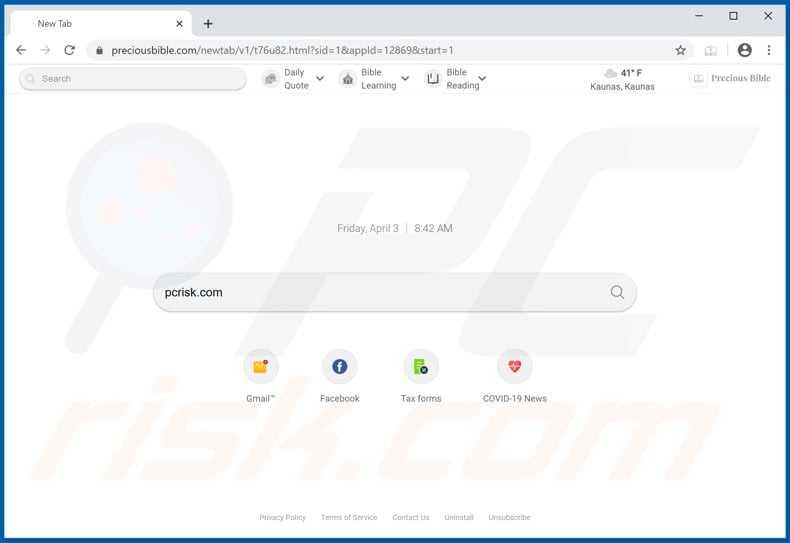Open a new tab with plus button
The height and width of the screenshot is (543, 790).
point(208,24)
